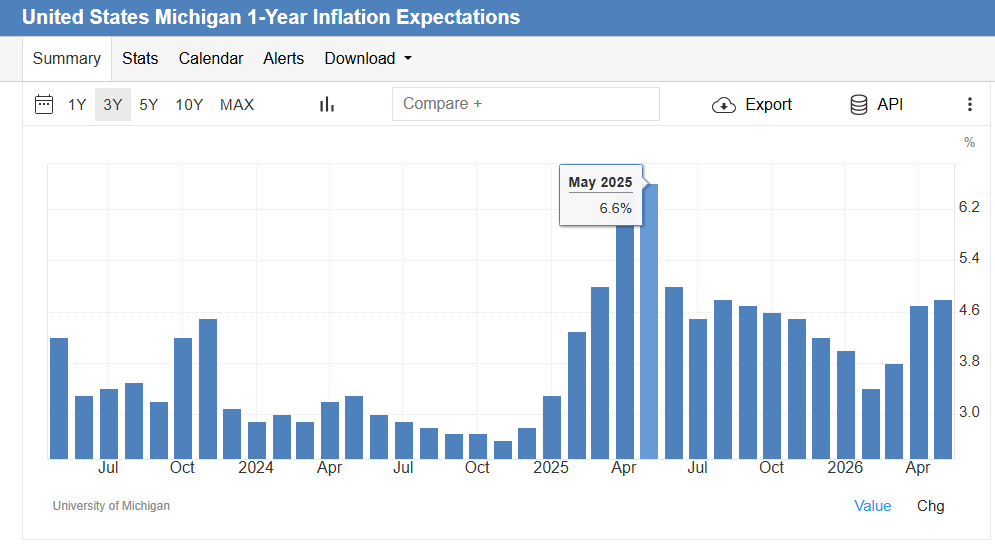Image resolution: width=995 pixels, height=558 pixels.
Task: Click the '5.4' y-axis label
Action: [x=969, y=258]
